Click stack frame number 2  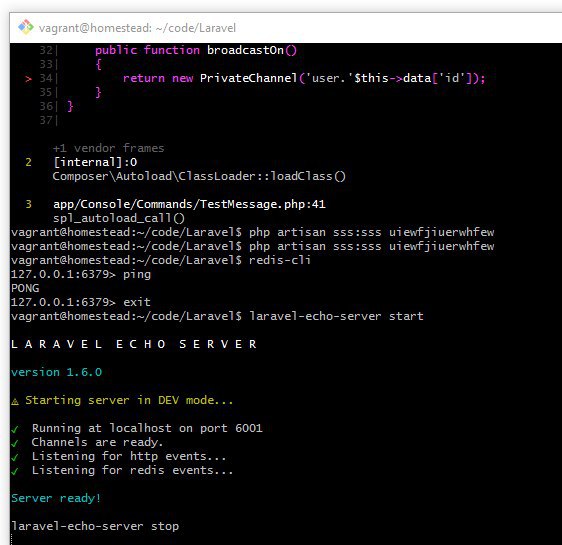(x=29, y=162)
